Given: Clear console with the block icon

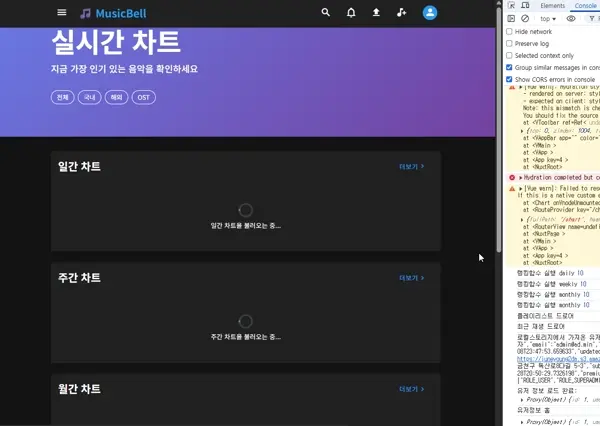Looking at the screenshot, I should click(x=525, y=19).
